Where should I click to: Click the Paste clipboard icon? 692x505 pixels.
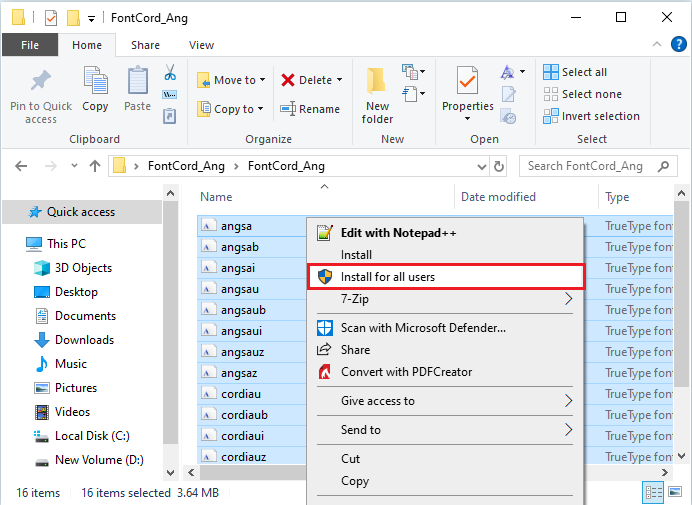(138, 82)
